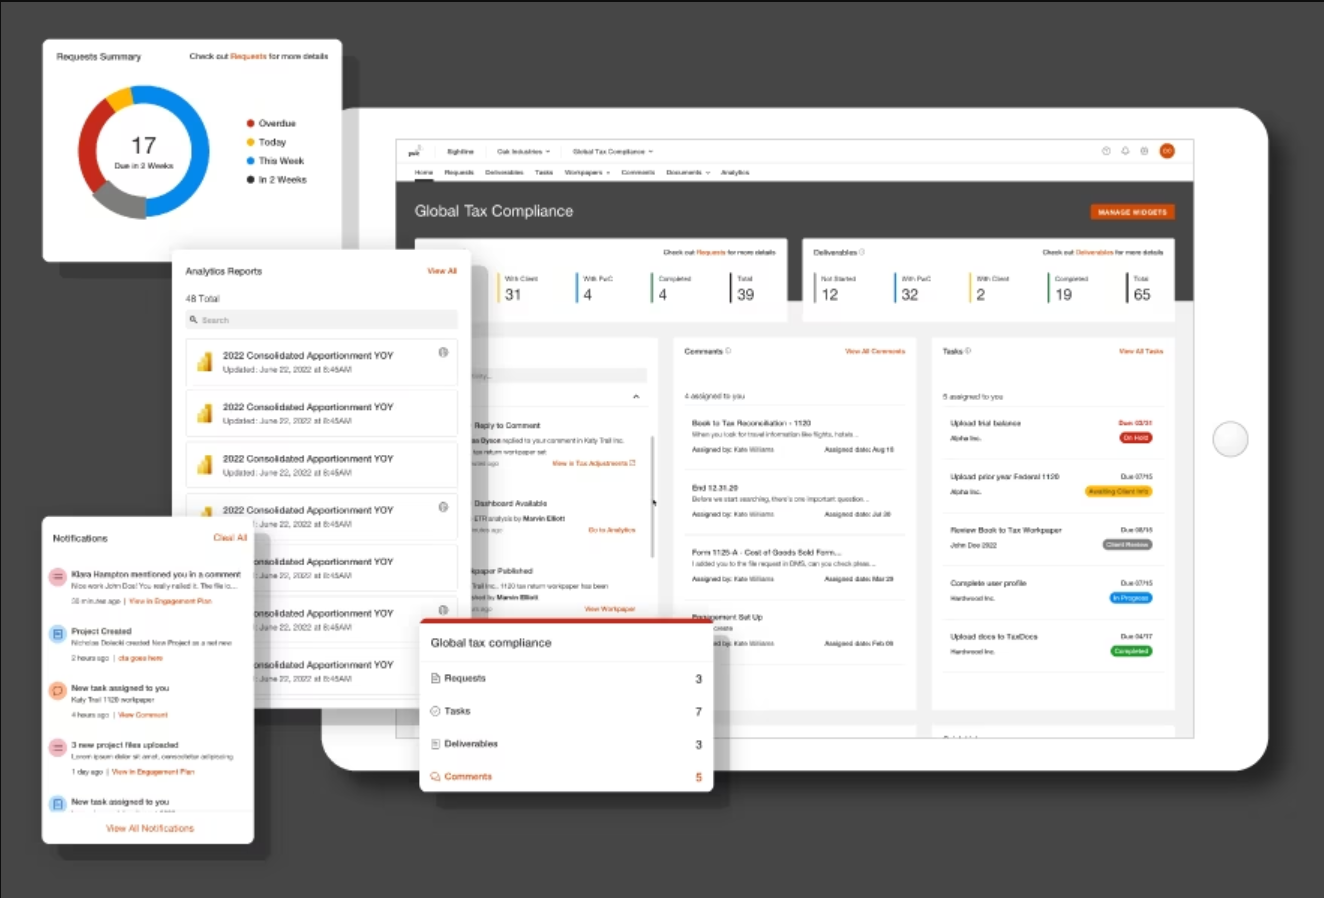Click the Manage Widgets button
Viewport: 1324px width, 898px height.
click(1132, 212)
